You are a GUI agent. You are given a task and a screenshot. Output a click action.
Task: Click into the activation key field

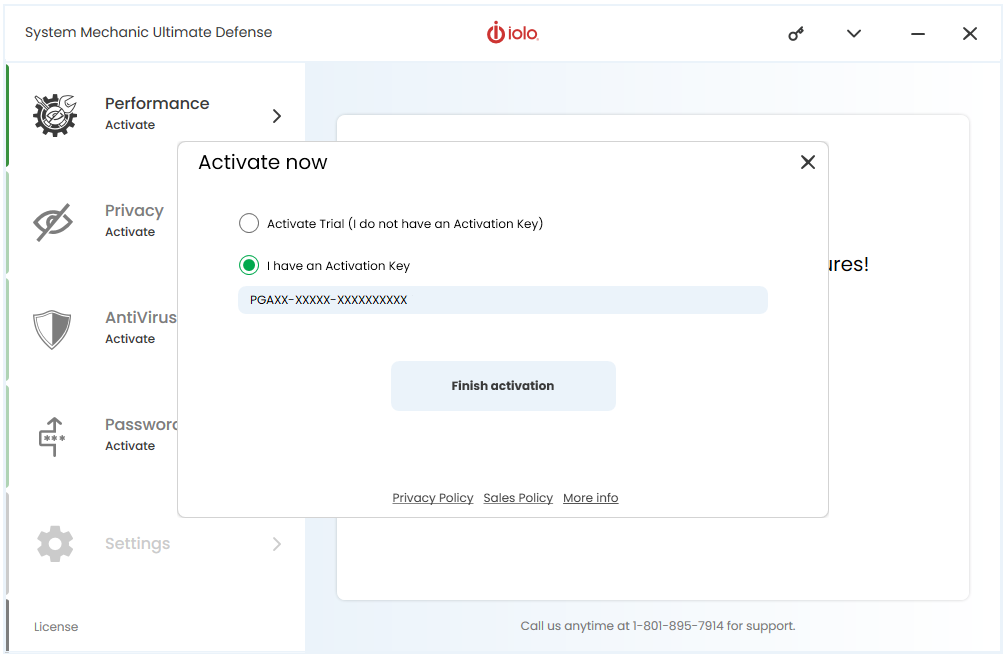(503, 300)
